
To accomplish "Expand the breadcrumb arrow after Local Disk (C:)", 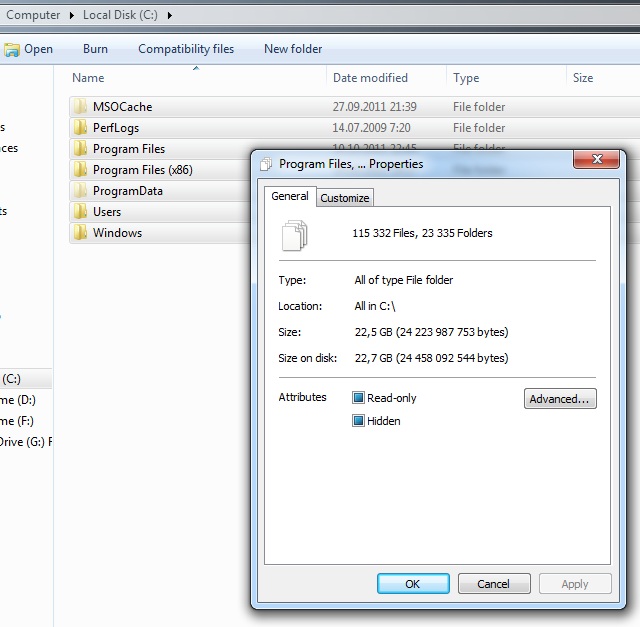I will click(169, 16).
